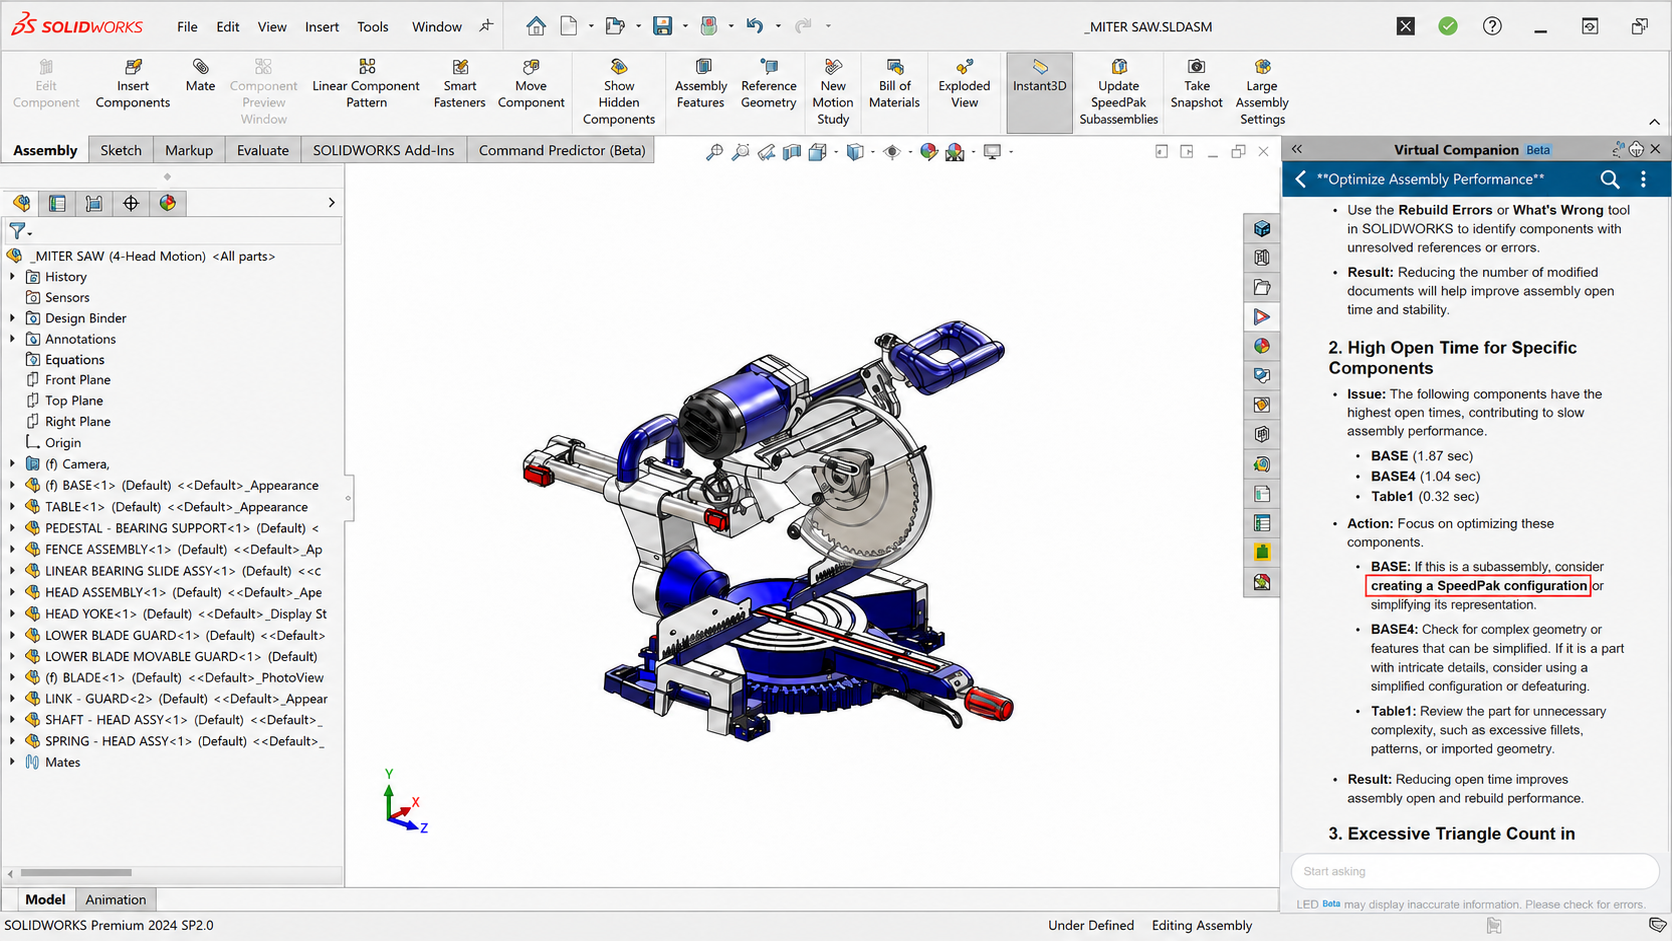Screen dimensions: 1672x941
Task: Expand HEAD ASSEMBLY<1> component
Action: (x=12, y=592)
